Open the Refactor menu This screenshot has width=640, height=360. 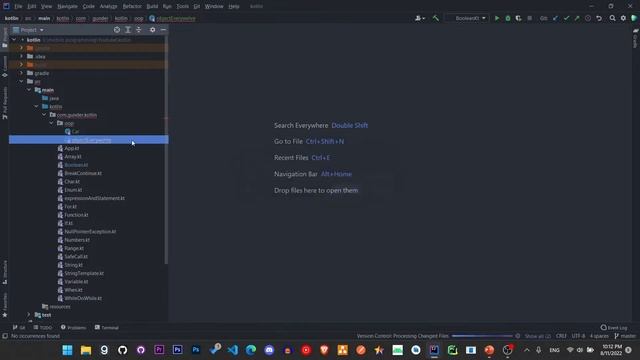pyautogui.click(x=132, y=7)
